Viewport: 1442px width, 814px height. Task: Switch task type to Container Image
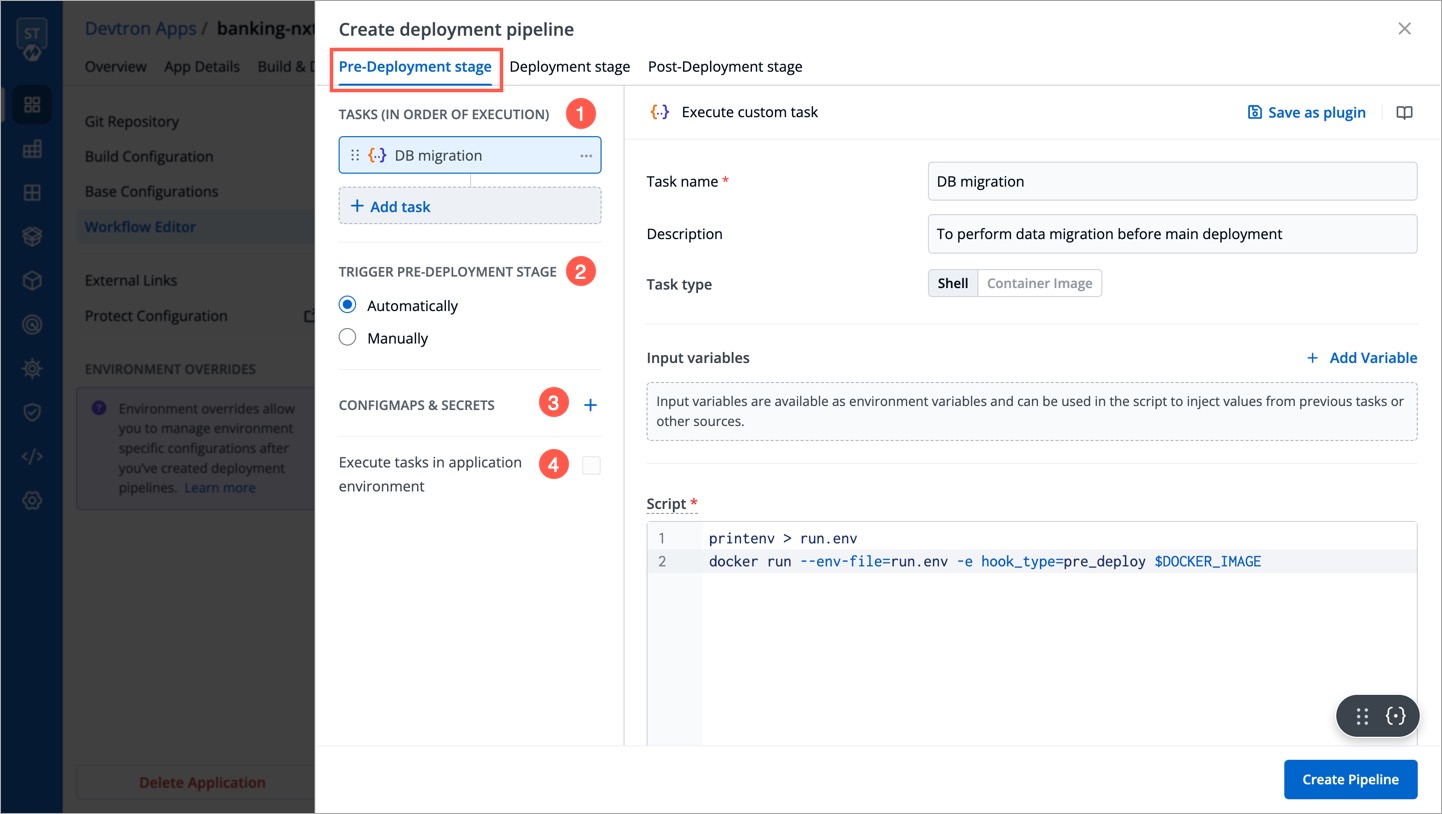[x=1039, y=283]
